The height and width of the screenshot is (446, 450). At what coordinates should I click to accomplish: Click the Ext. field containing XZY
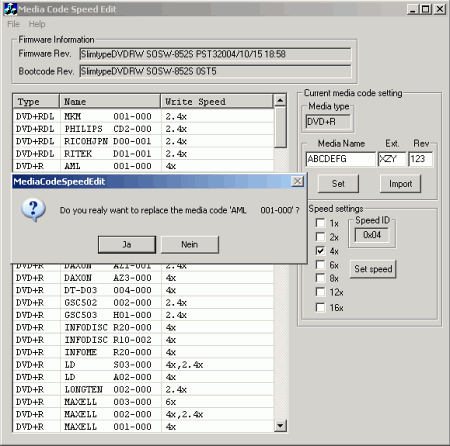(x=392, y=159)
